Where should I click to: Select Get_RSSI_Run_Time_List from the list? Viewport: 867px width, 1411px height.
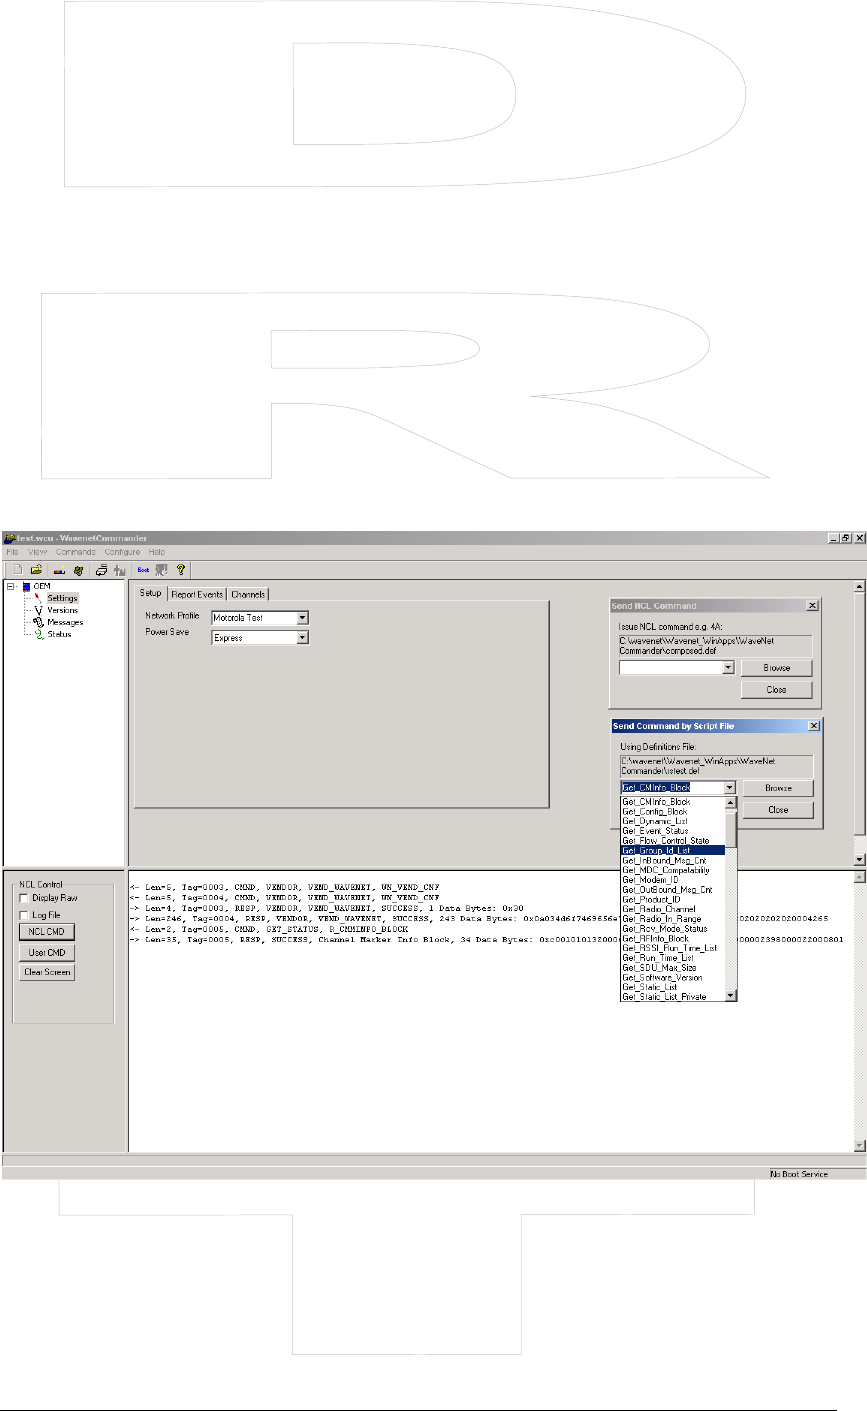tap(672, 947)
